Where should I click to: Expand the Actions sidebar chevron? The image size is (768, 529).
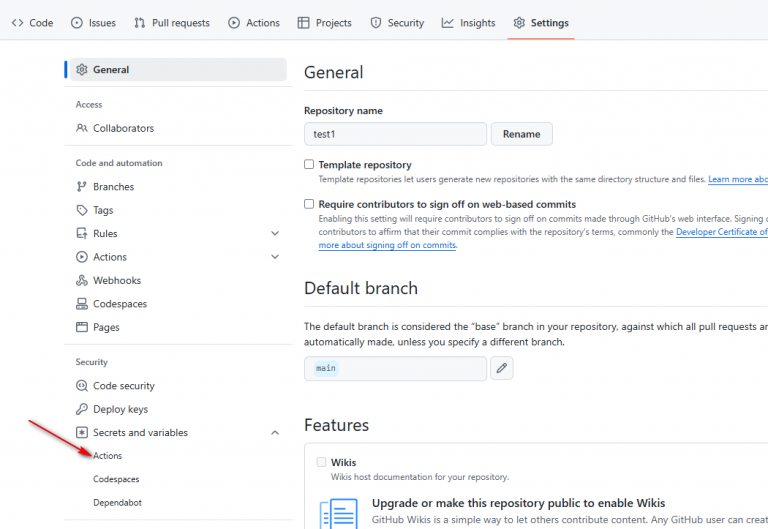pyautogui.click(x=275, y=257)
